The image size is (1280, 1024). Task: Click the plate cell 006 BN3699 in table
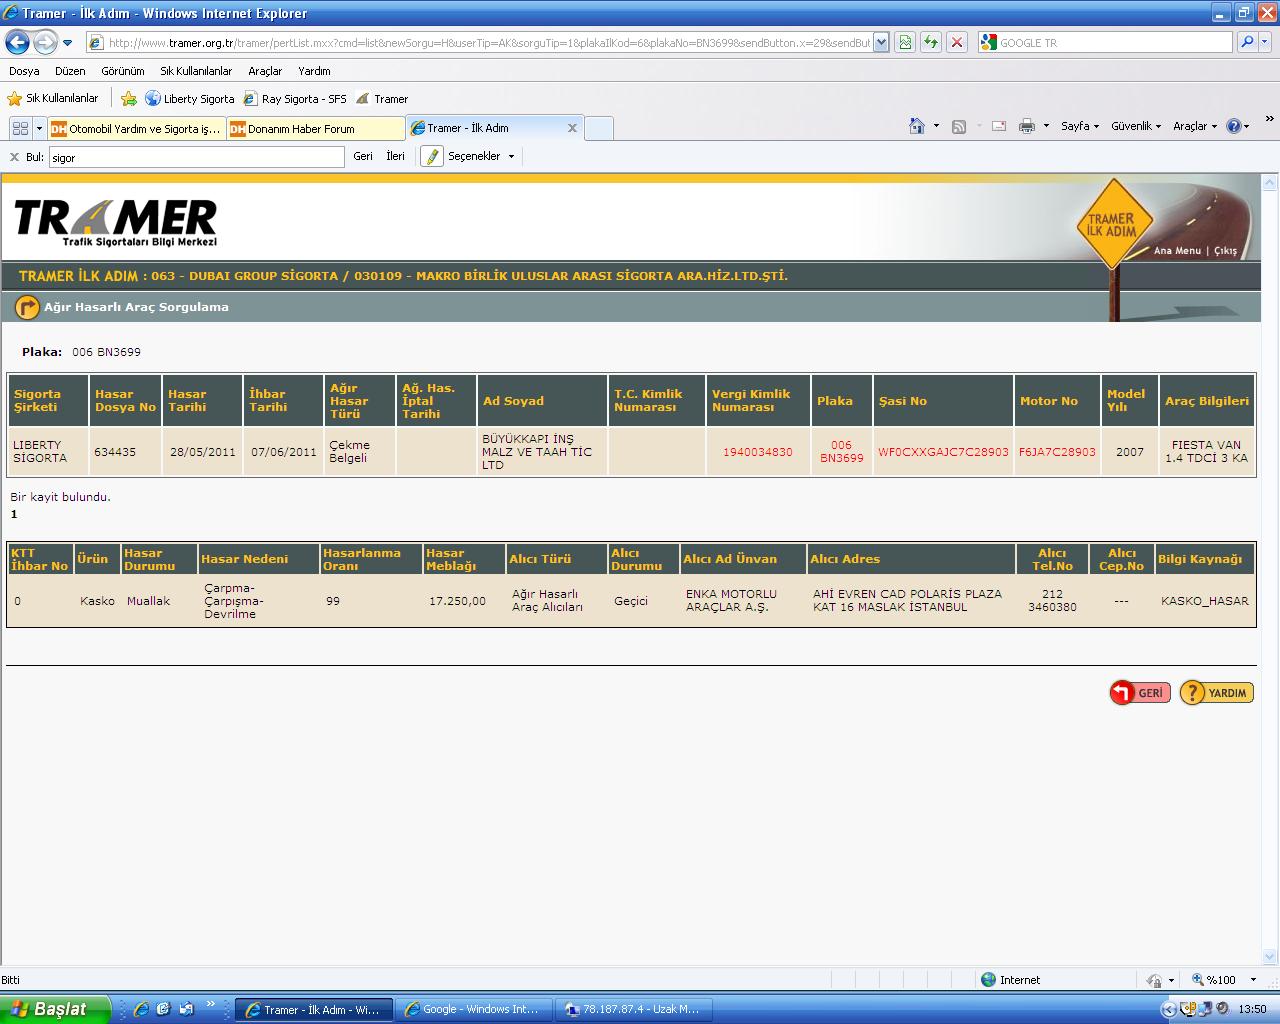(841, 452)
